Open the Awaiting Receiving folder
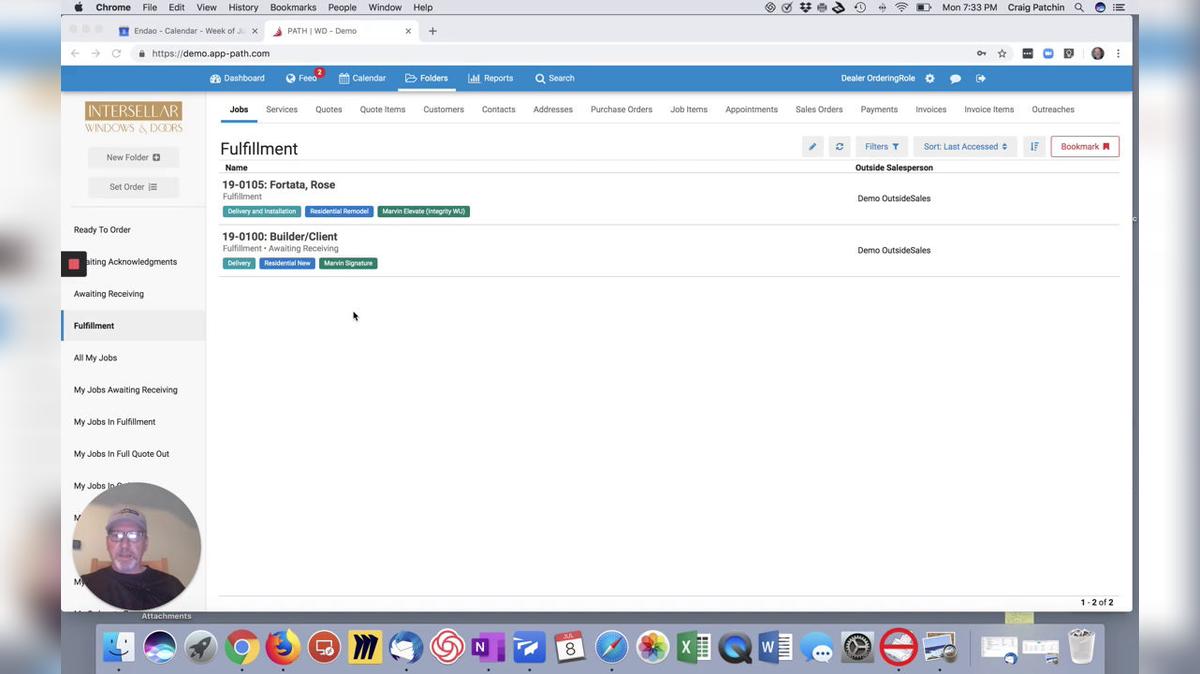 pyautogui.click(x=109, y=294)
